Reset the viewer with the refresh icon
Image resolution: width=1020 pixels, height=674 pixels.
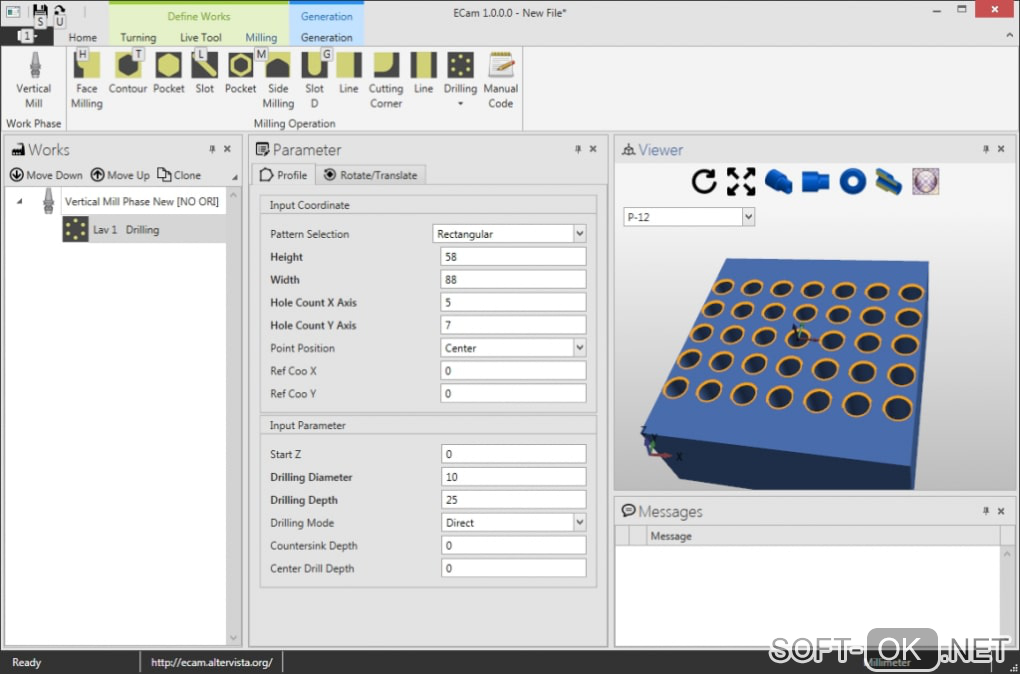point(704,182)
